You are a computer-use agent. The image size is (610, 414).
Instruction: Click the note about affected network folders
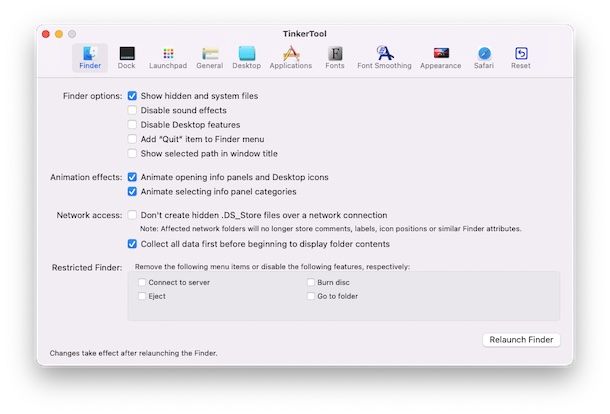pyautogui.click(x=330, y=229)
